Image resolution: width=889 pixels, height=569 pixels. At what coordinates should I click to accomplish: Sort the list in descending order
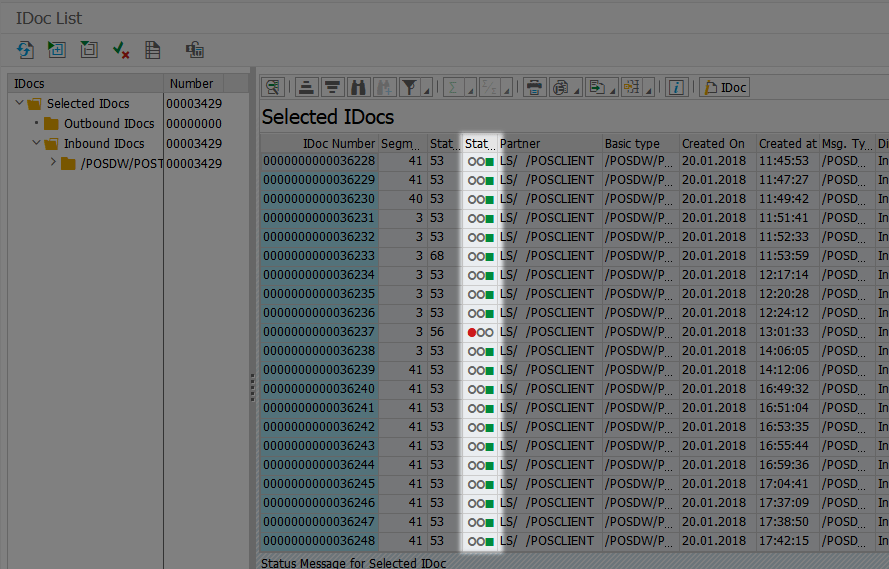tap(333, 87)
